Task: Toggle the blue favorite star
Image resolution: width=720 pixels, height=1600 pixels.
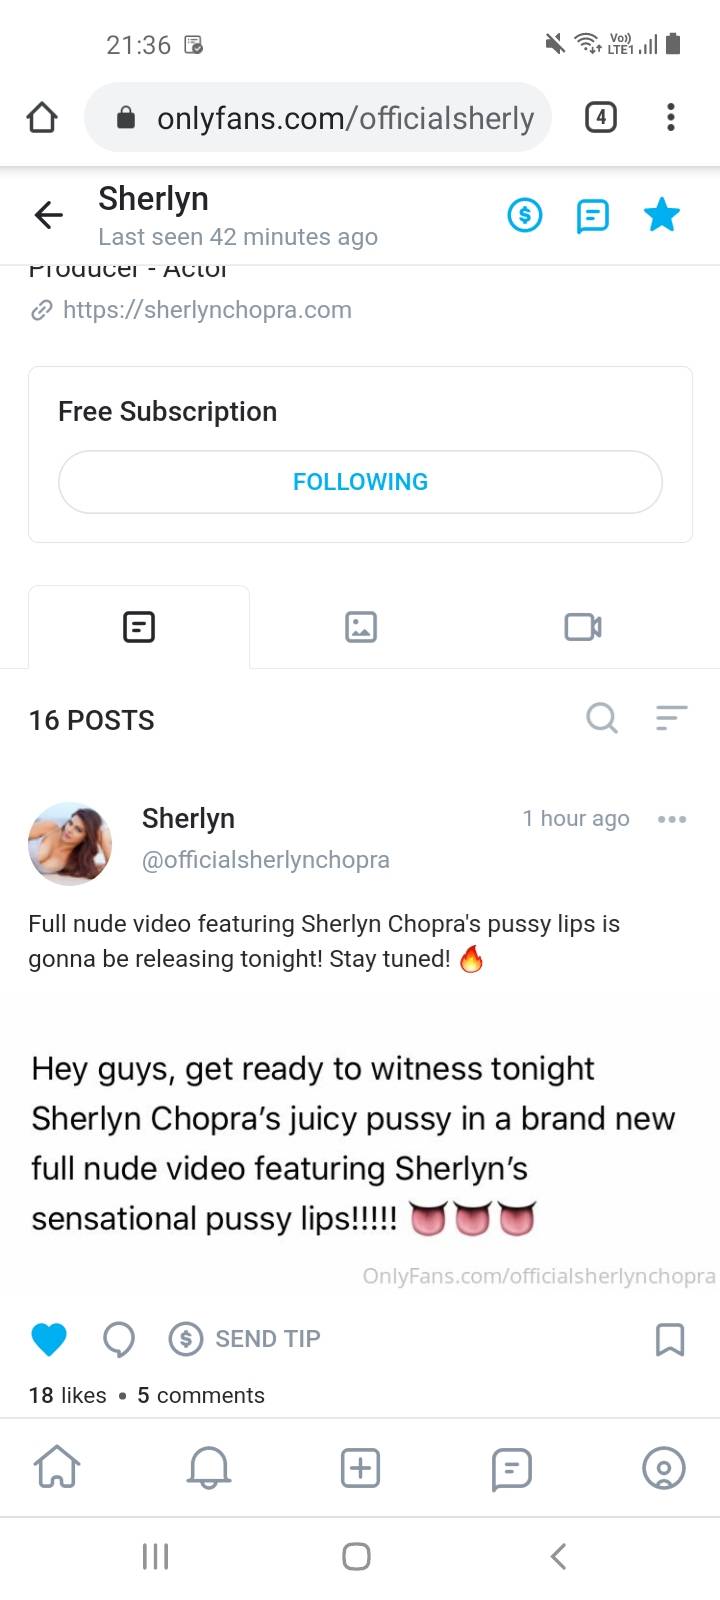Action: point(662,214)
